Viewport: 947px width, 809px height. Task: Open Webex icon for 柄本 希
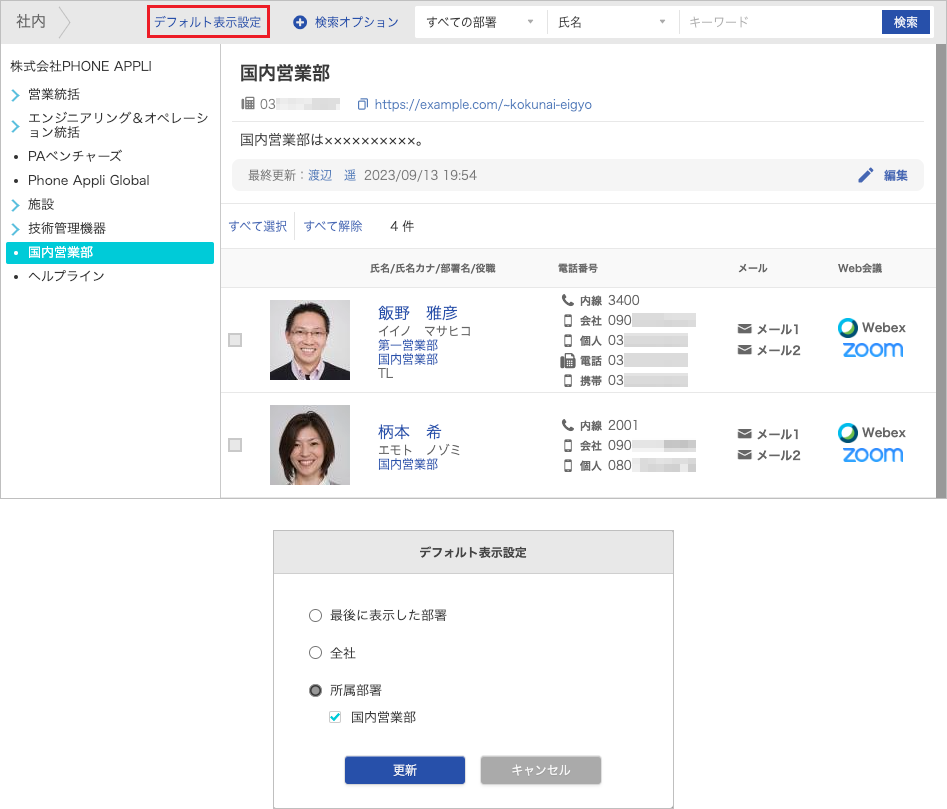[x=871, y=433]
